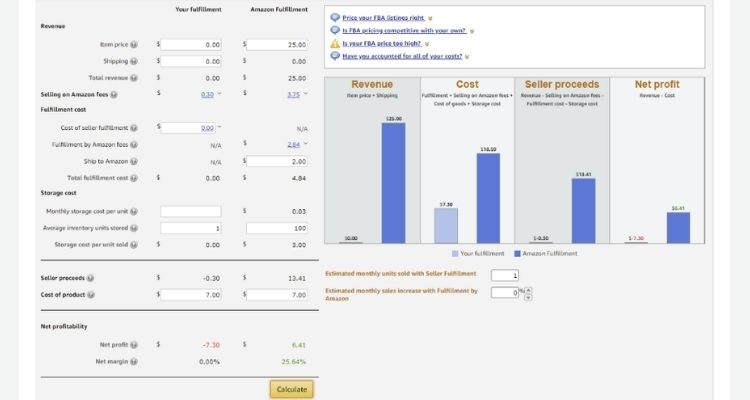750x400 pixels.
Task: Expand arrow after Have you accounted for costs
Action: pyautogui.click(x=467, y=57)
